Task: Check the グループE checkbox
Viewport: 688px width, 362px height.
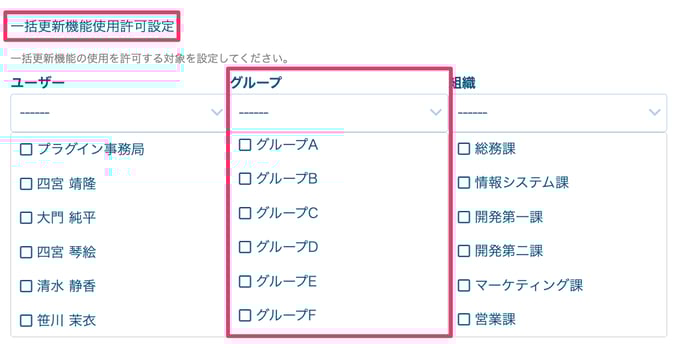Action: click(245, 281)
